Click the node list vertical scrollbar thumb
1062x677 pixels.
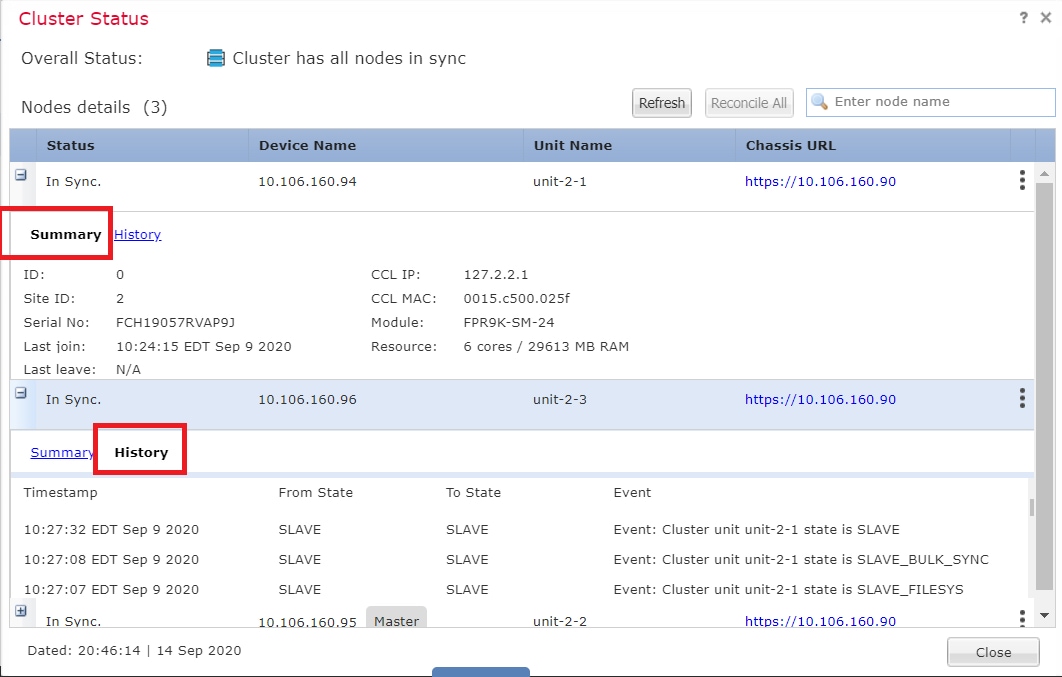pos(1044,386)
